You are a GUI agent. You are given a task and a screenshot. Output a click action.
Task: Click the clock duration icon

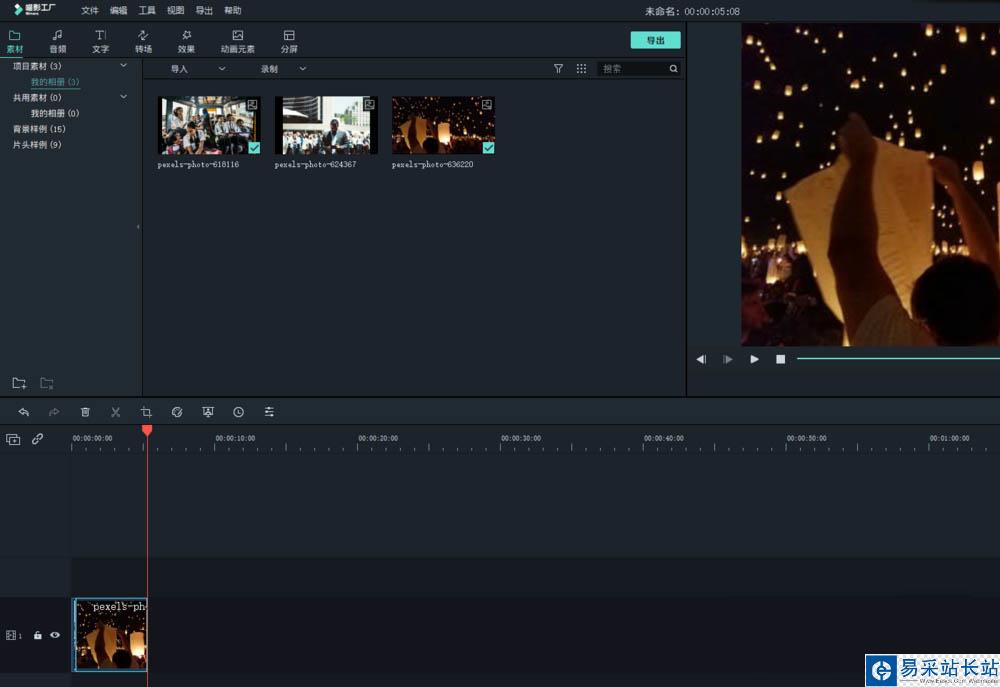point(239,412)
